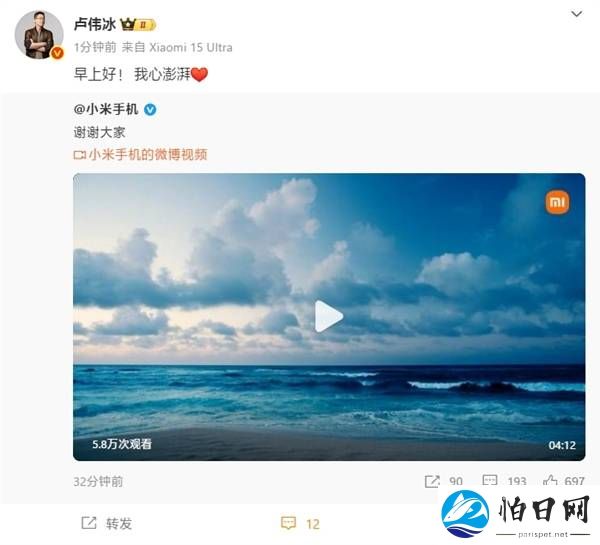Expand the post options chevron menu
Image resolution: width=600 pixels, height=545 pixels.
[x=577, y=14]
